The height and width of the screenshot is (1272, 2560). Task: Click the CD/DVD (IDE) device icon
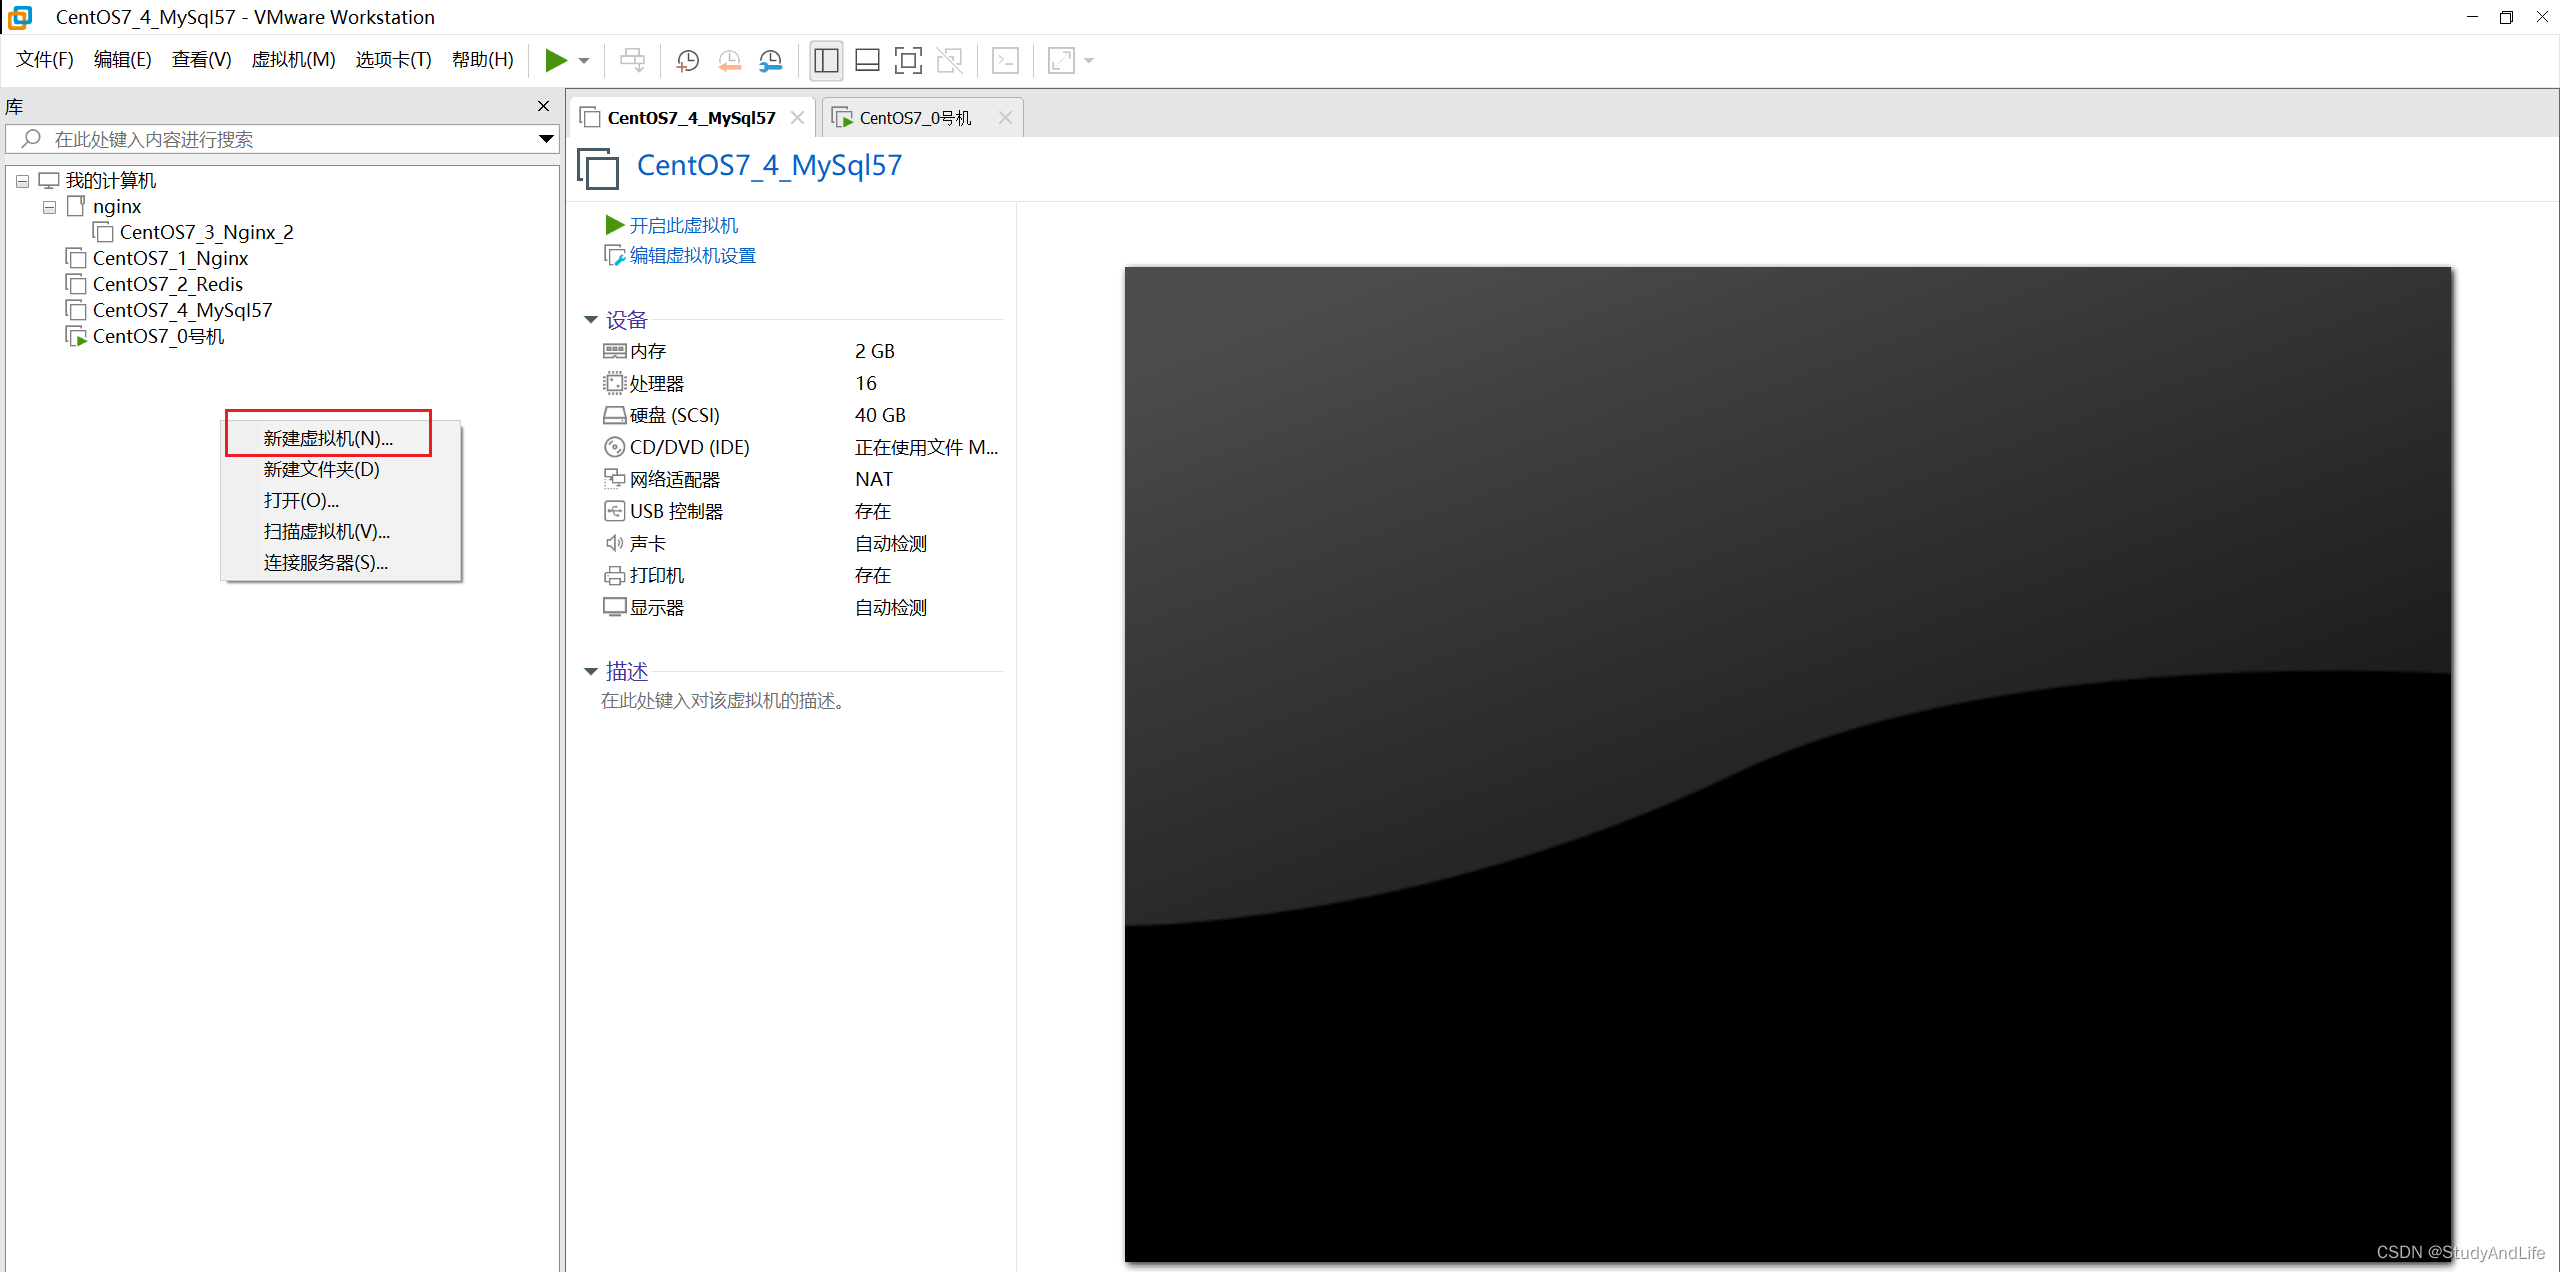point(614,447)
